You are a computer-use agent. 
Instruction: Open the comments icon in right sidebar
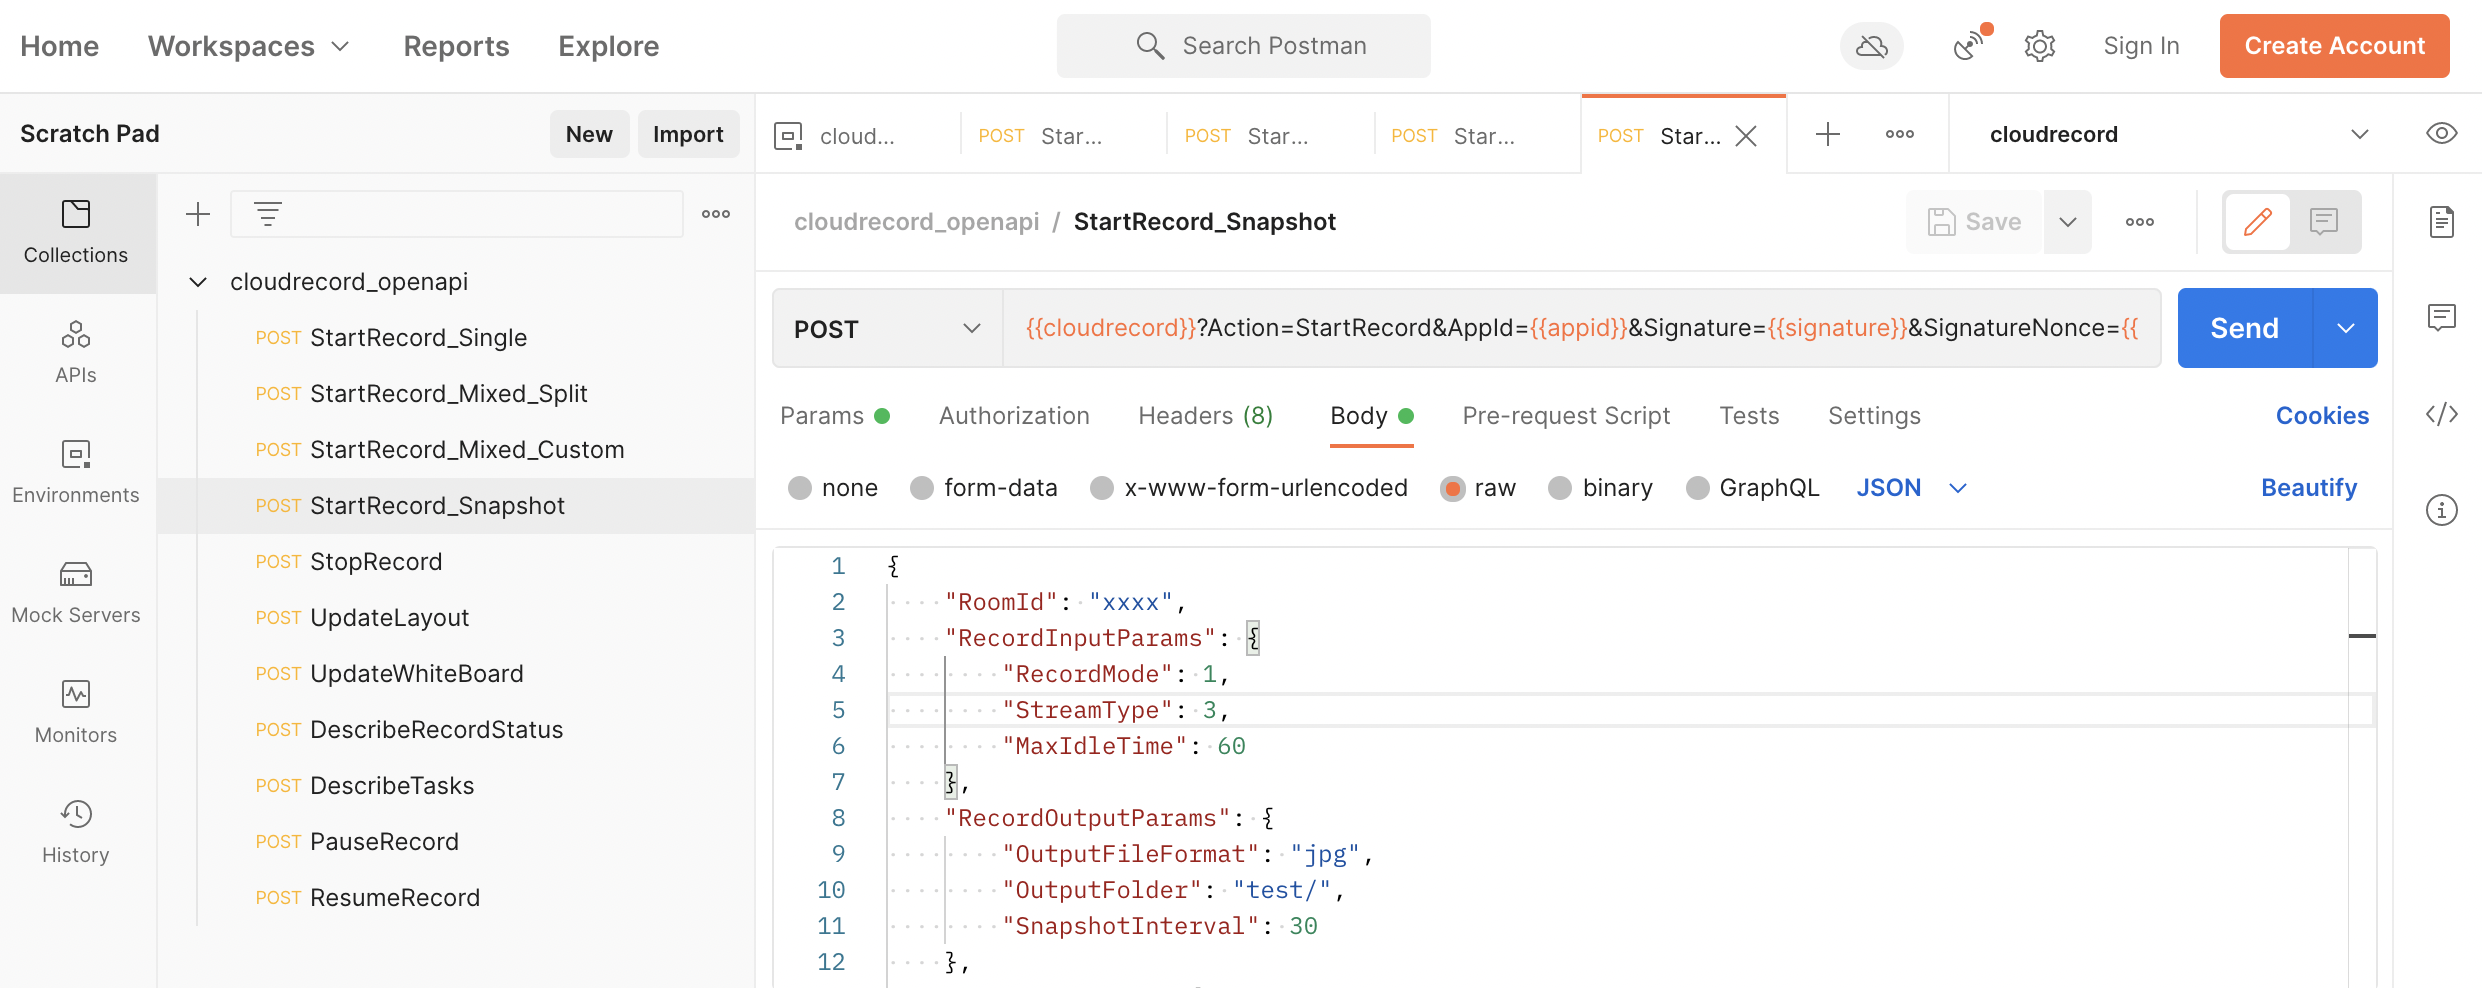tap(2441, 318)
